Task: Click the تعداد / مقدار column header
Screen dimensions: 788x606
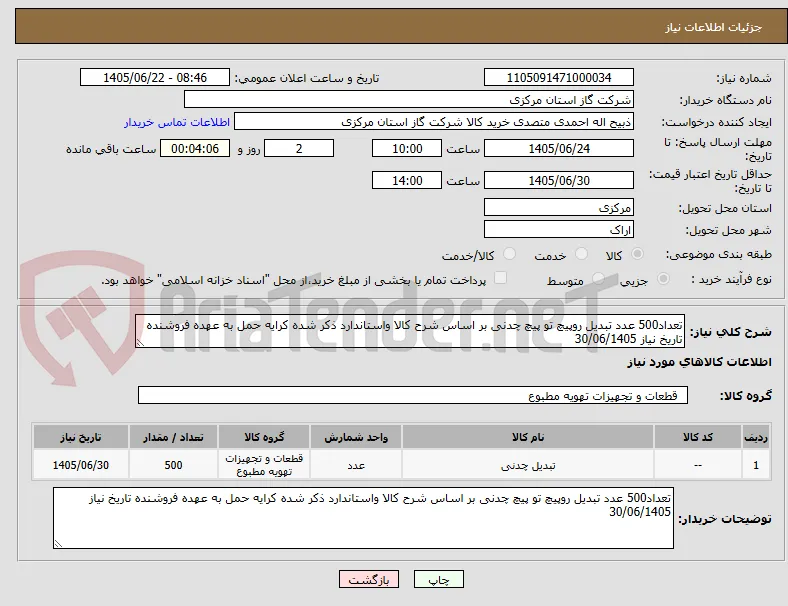Action: [x=173, y=437]
